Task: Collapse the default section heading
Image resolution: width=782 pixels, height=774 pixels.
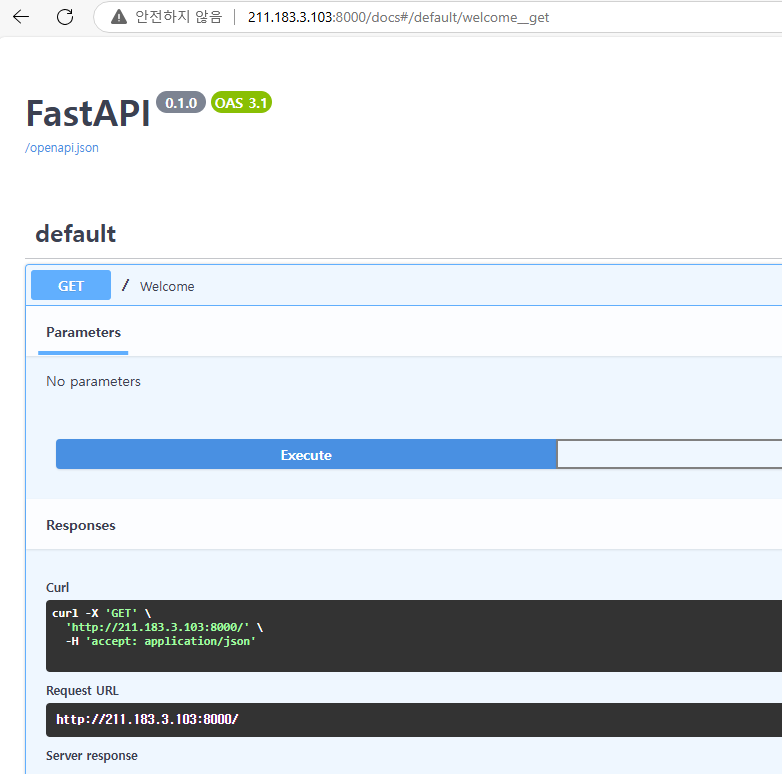Action: tap(76, 233)
